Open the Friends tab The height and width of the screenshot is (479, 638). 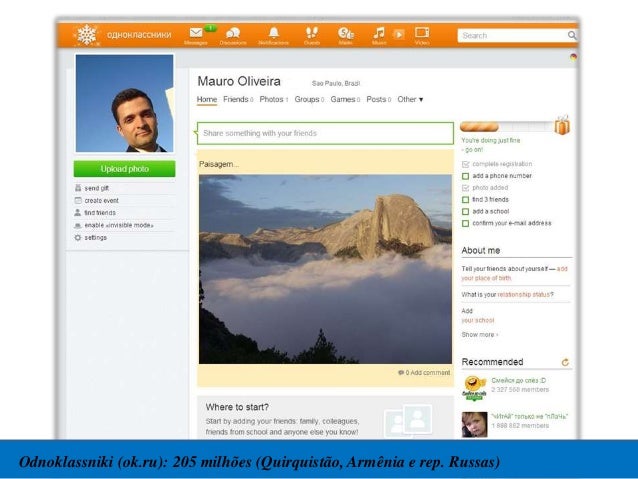238,99
